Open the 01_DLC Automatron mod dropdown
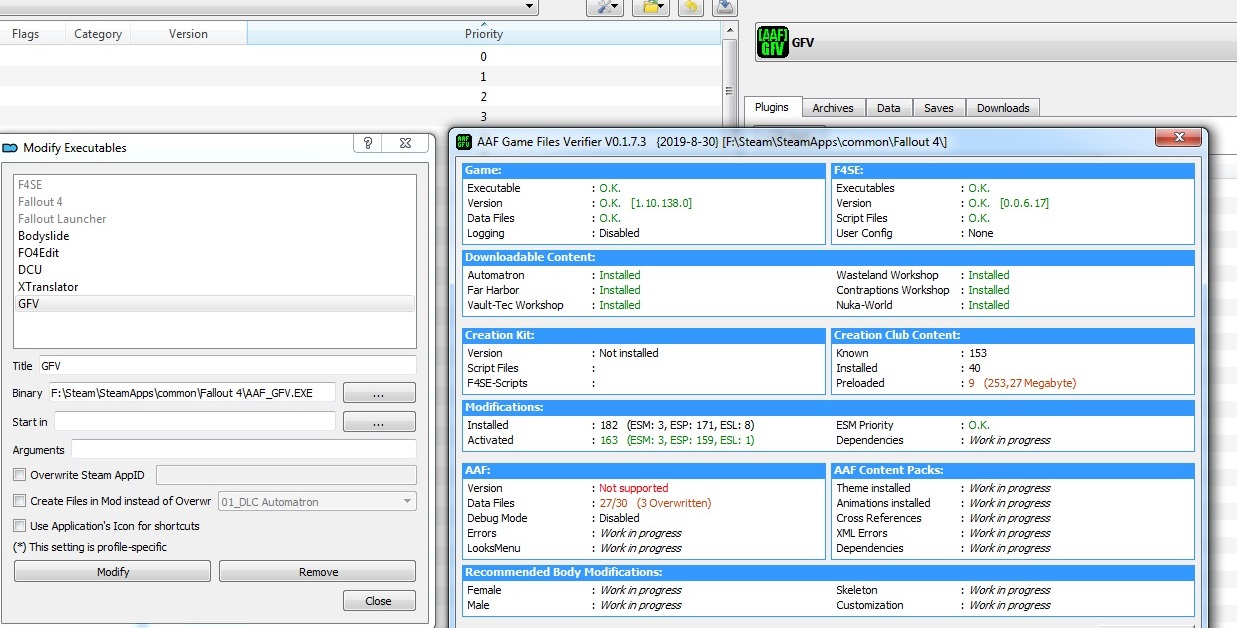 tap(317, 501)
